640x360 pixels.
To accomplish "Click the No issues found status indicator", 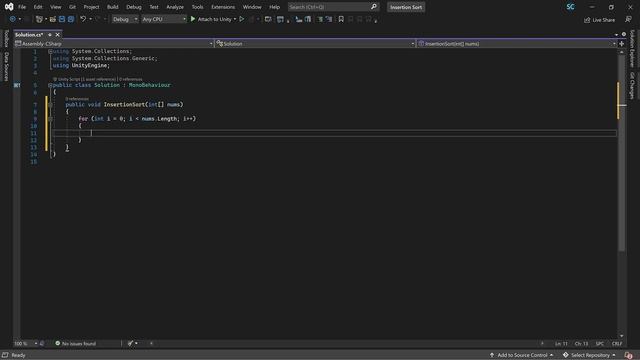I will point(76,344).
